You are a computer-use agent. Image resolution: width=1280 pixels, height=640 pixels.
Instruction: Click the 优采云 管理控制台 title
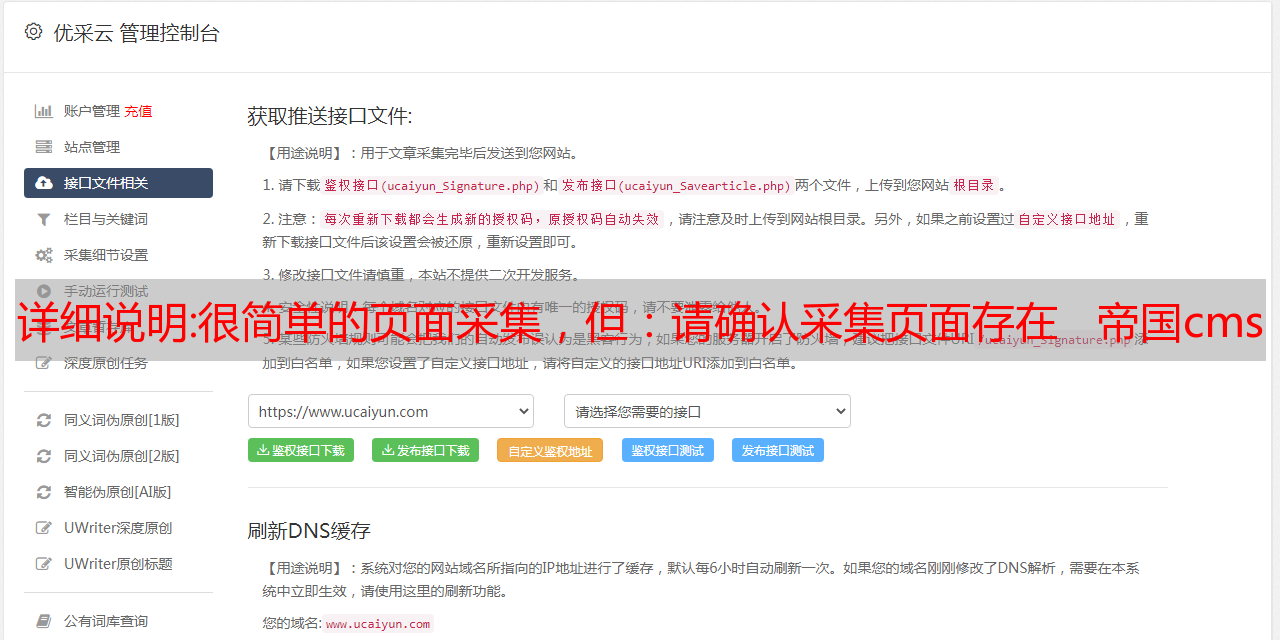click(136, 33)
